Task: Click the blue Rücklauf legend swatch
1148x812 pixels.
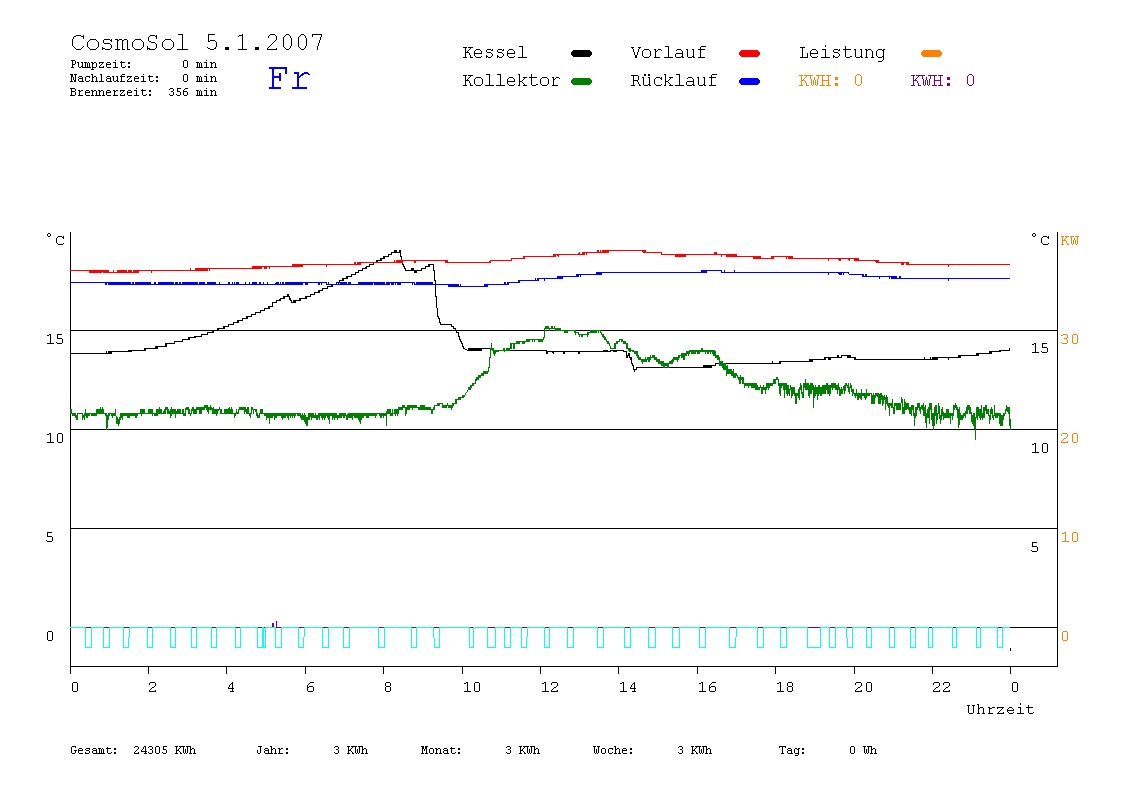Action: point(750,81)
